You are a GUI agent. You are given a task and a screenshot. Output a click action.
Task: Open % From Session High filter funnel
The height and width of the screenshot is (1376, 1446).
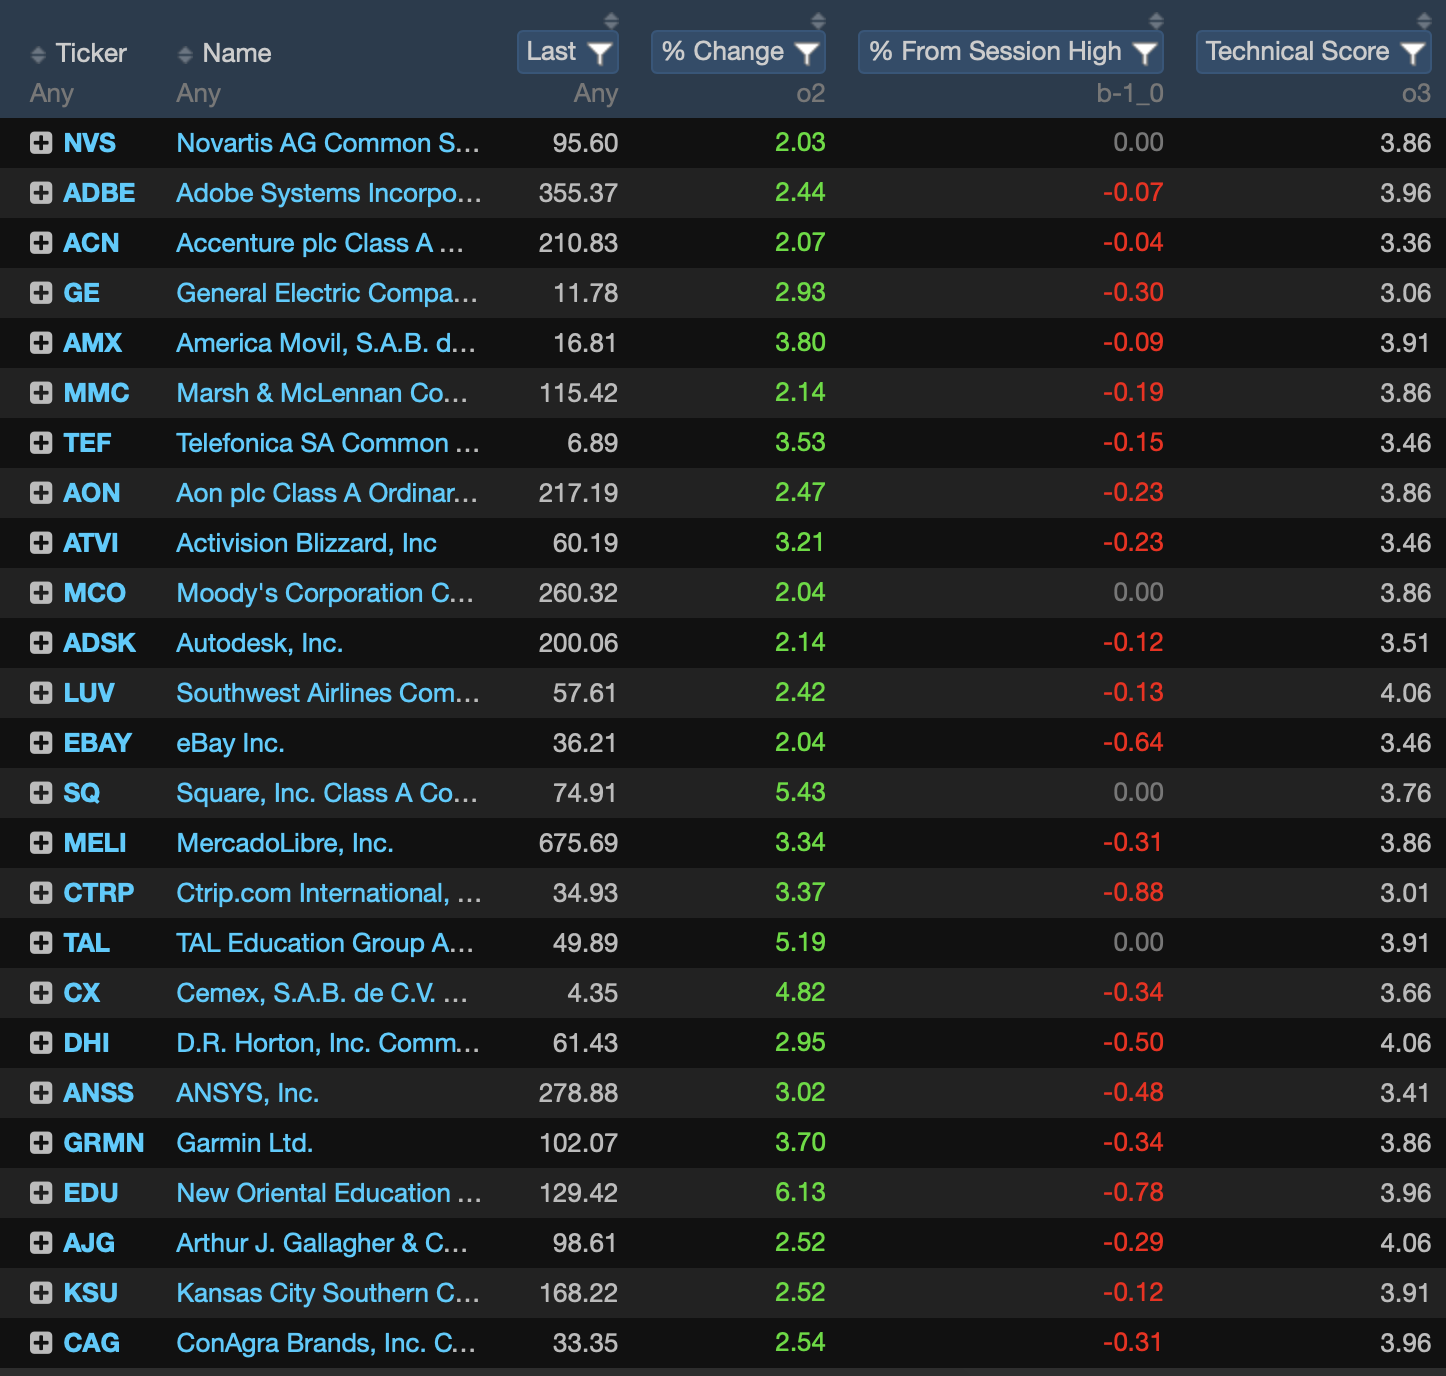pos(1145,53)
